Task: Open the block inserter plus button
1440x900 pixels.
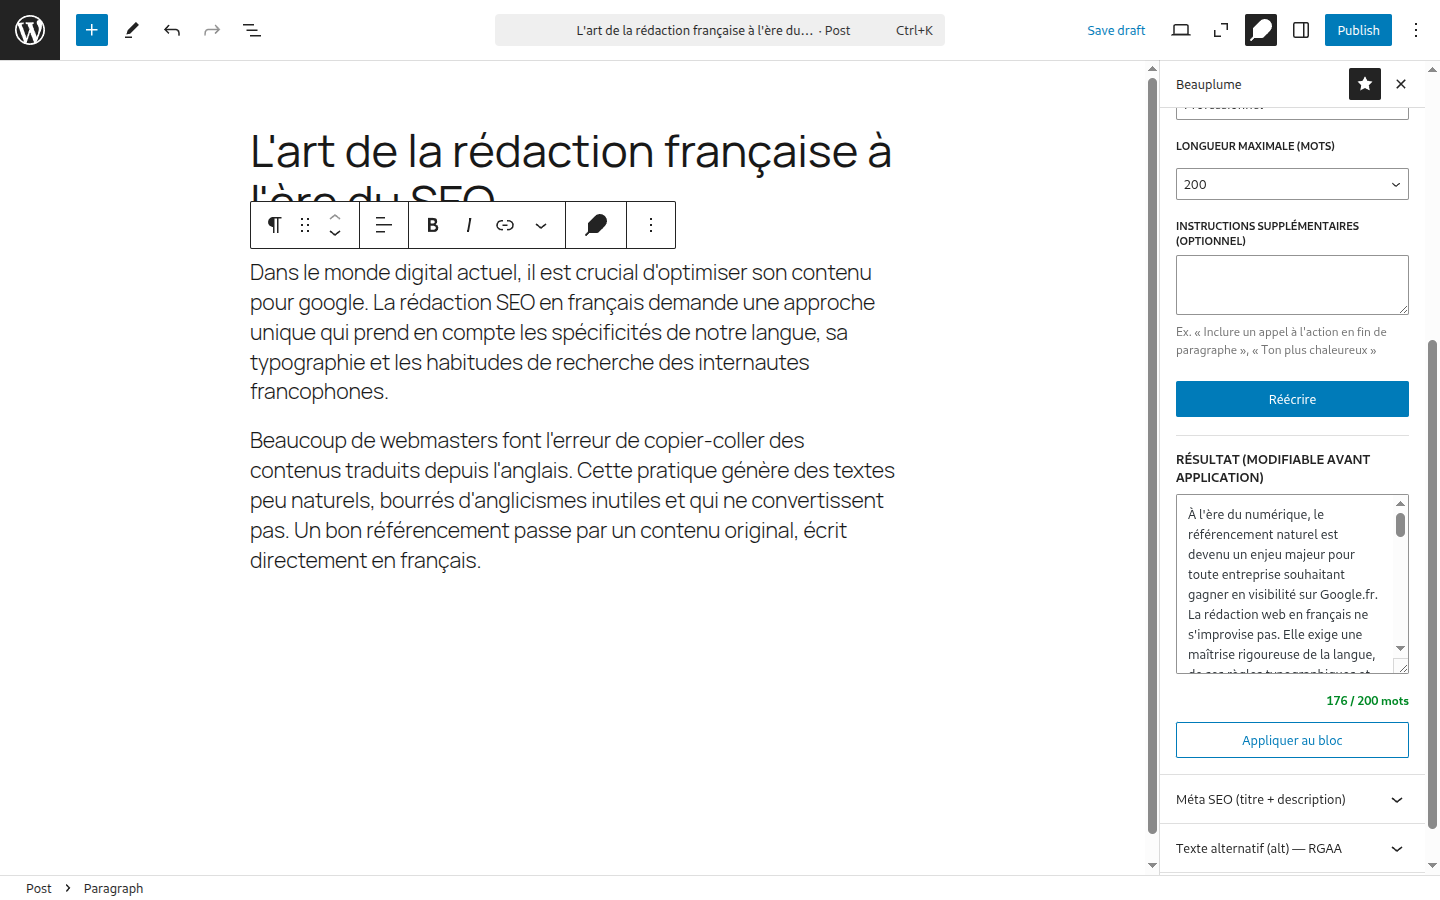Action: (x=92, y=30)
